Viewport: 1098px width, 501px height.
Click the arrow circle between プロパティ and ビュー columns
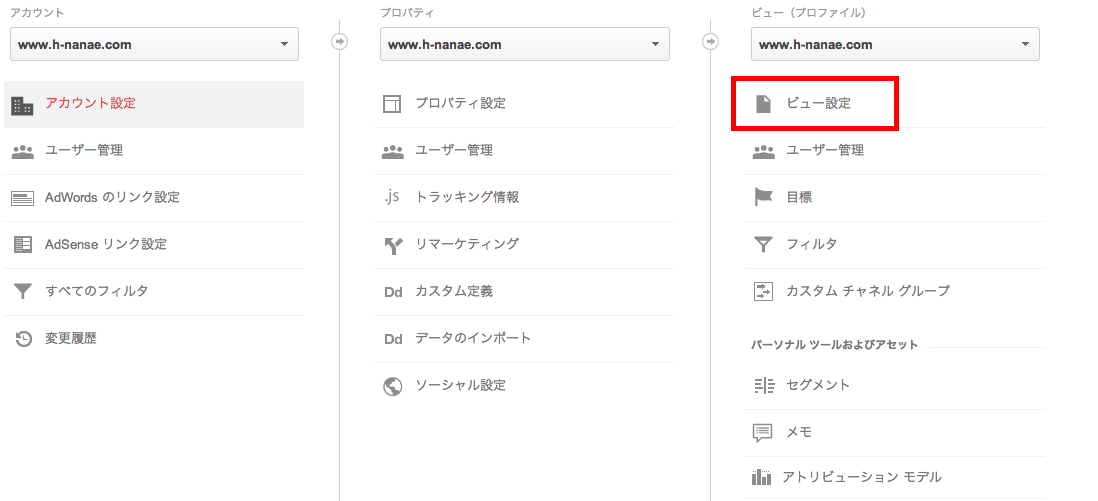[x=711, y=42]
